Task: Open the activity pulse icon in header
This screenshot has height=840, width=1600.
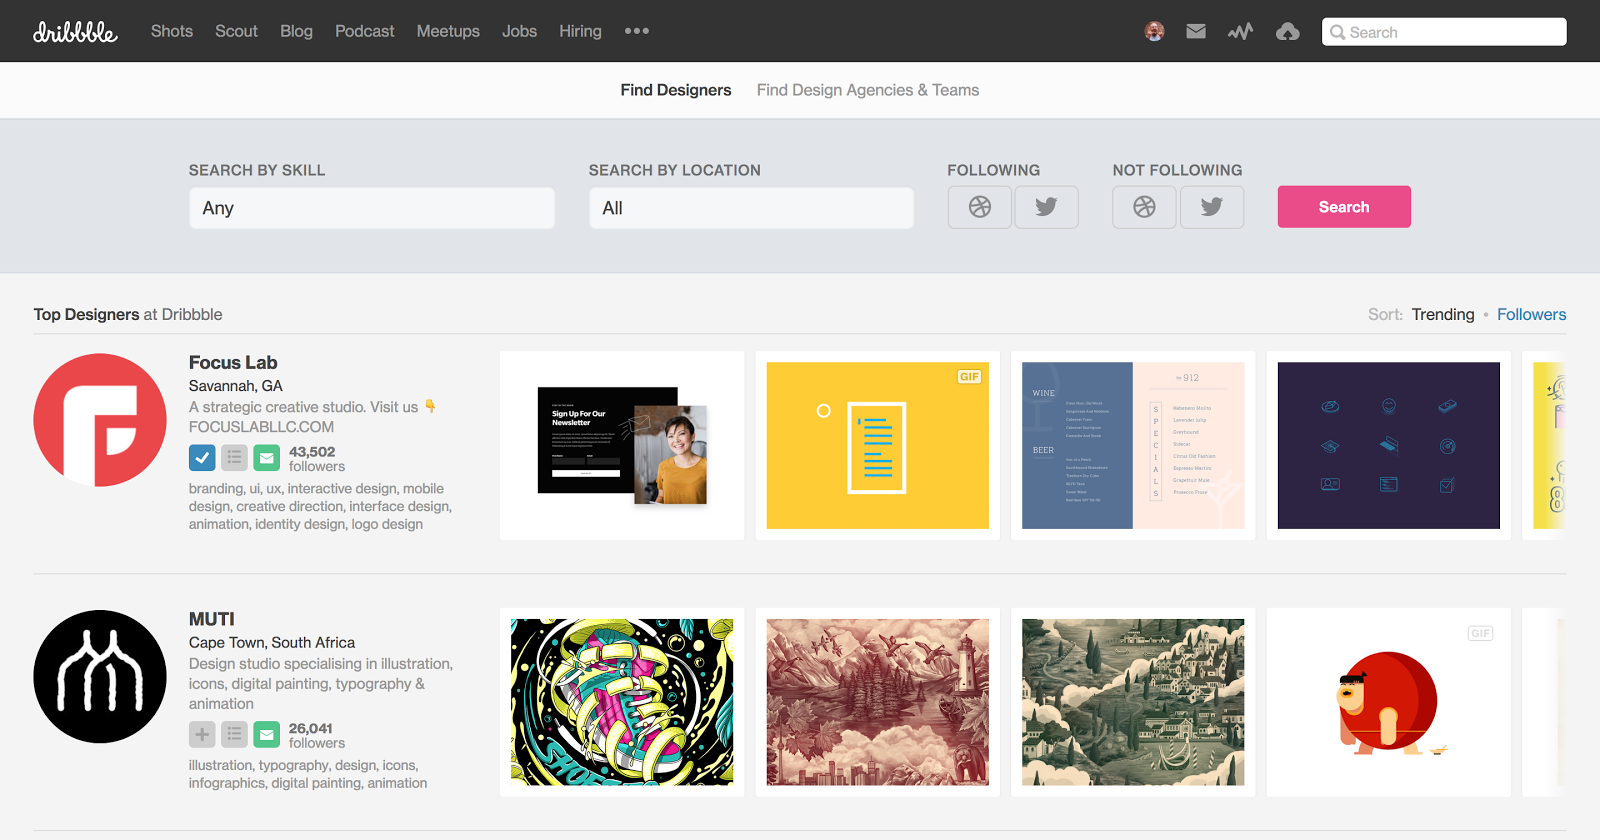Action: click(1240, 32)
